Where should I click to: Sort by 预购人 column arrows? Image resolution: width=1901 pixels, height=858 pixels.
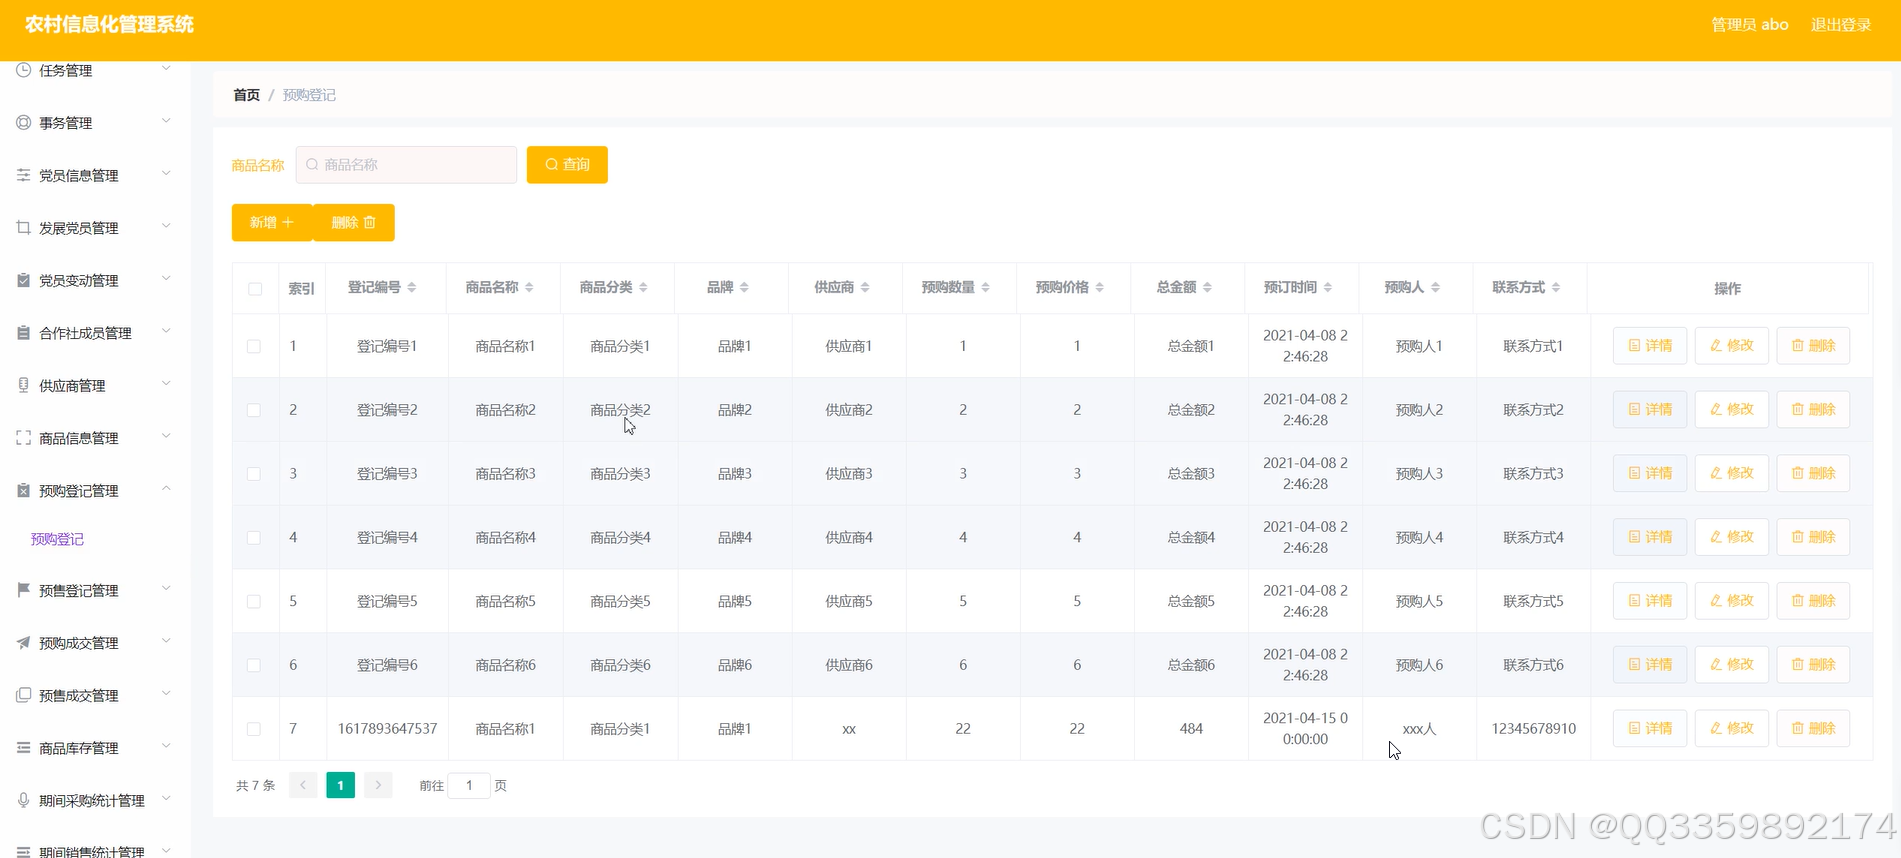pos(1435,288)
